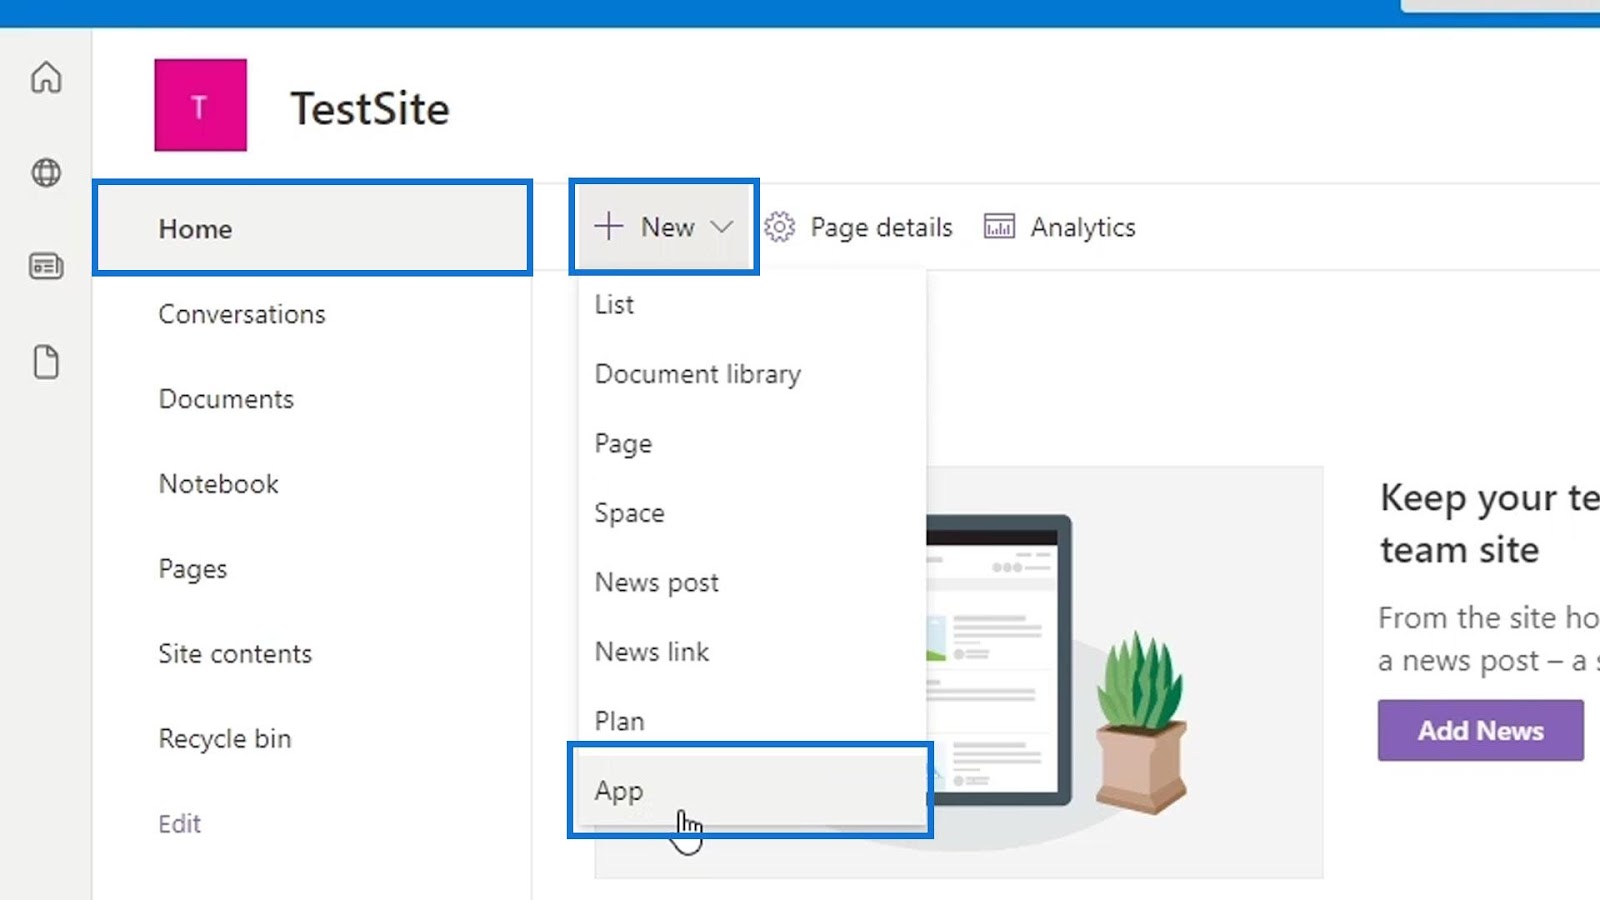The width and height of the screenshot is (1600, 900).
Task: Choose News post from New menu
Action: 752,582
